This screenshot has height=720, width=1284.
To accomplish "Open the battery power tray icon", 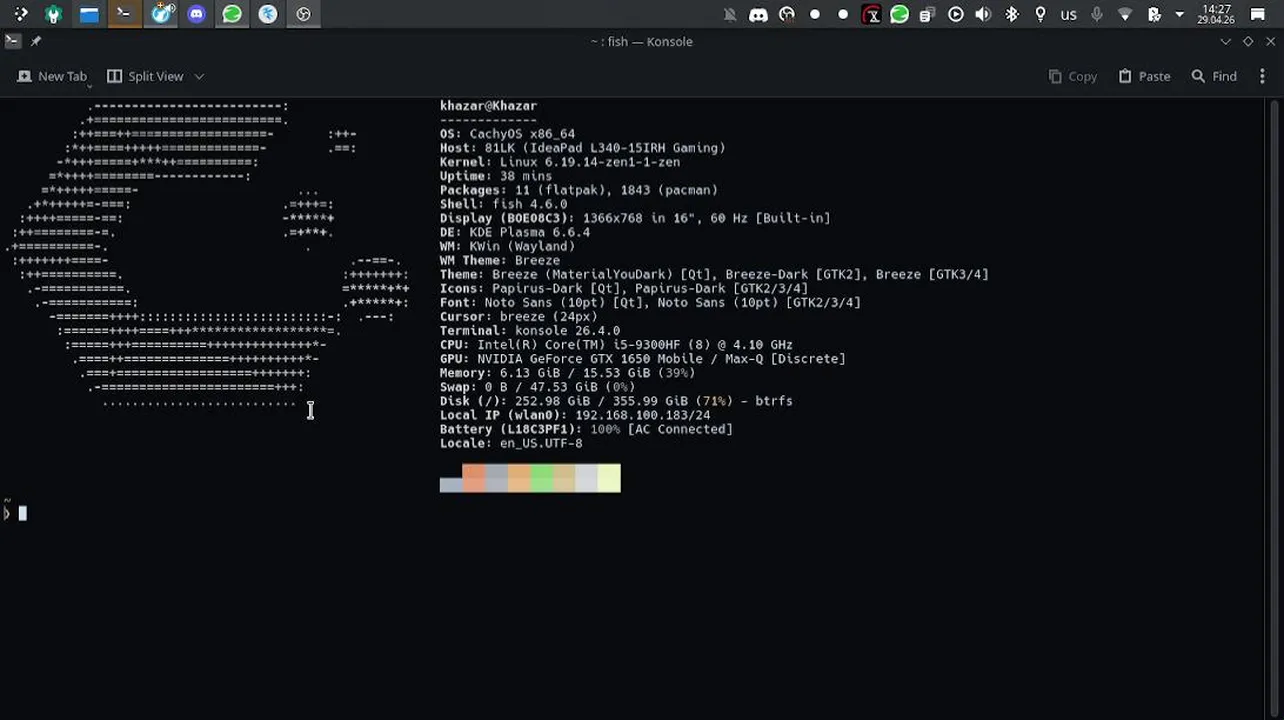I will tap(1153, 14).
